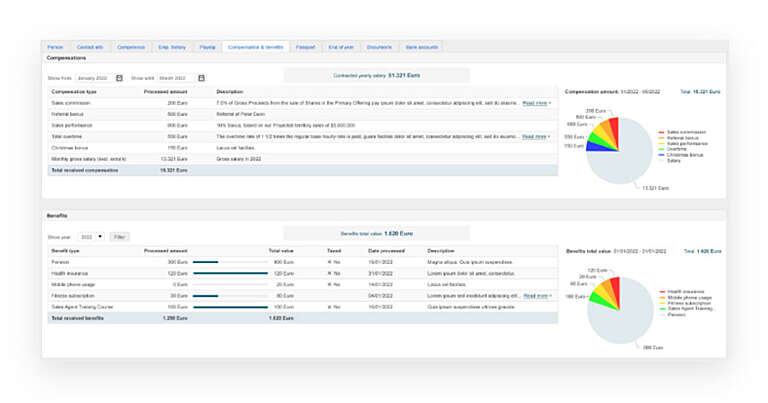Click the Compensation type column header
The width and height of the screenshot is (768, 403).
coord(74,92)
